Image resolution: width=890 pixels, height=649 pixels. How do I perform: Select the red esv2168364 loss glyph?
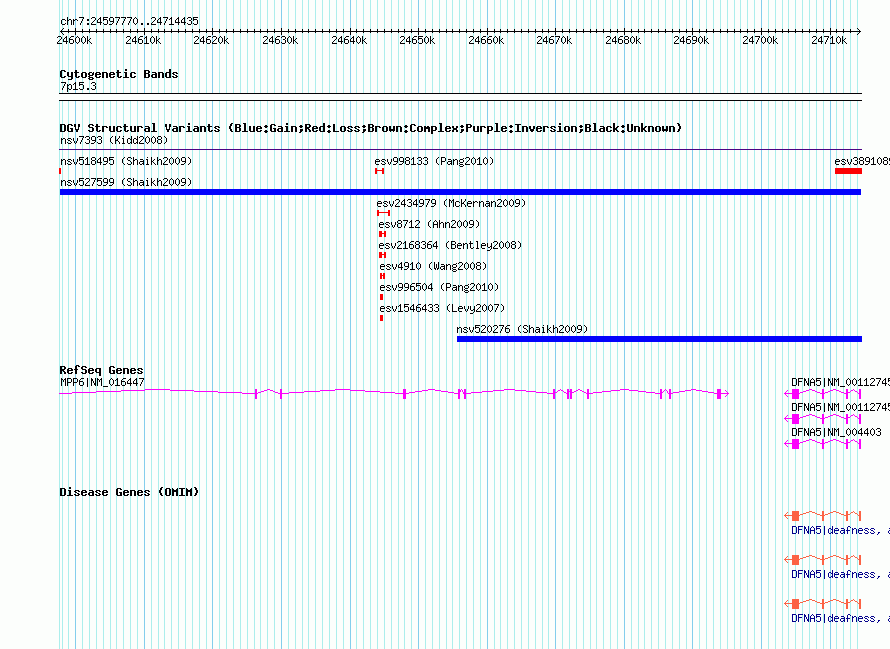383,255
